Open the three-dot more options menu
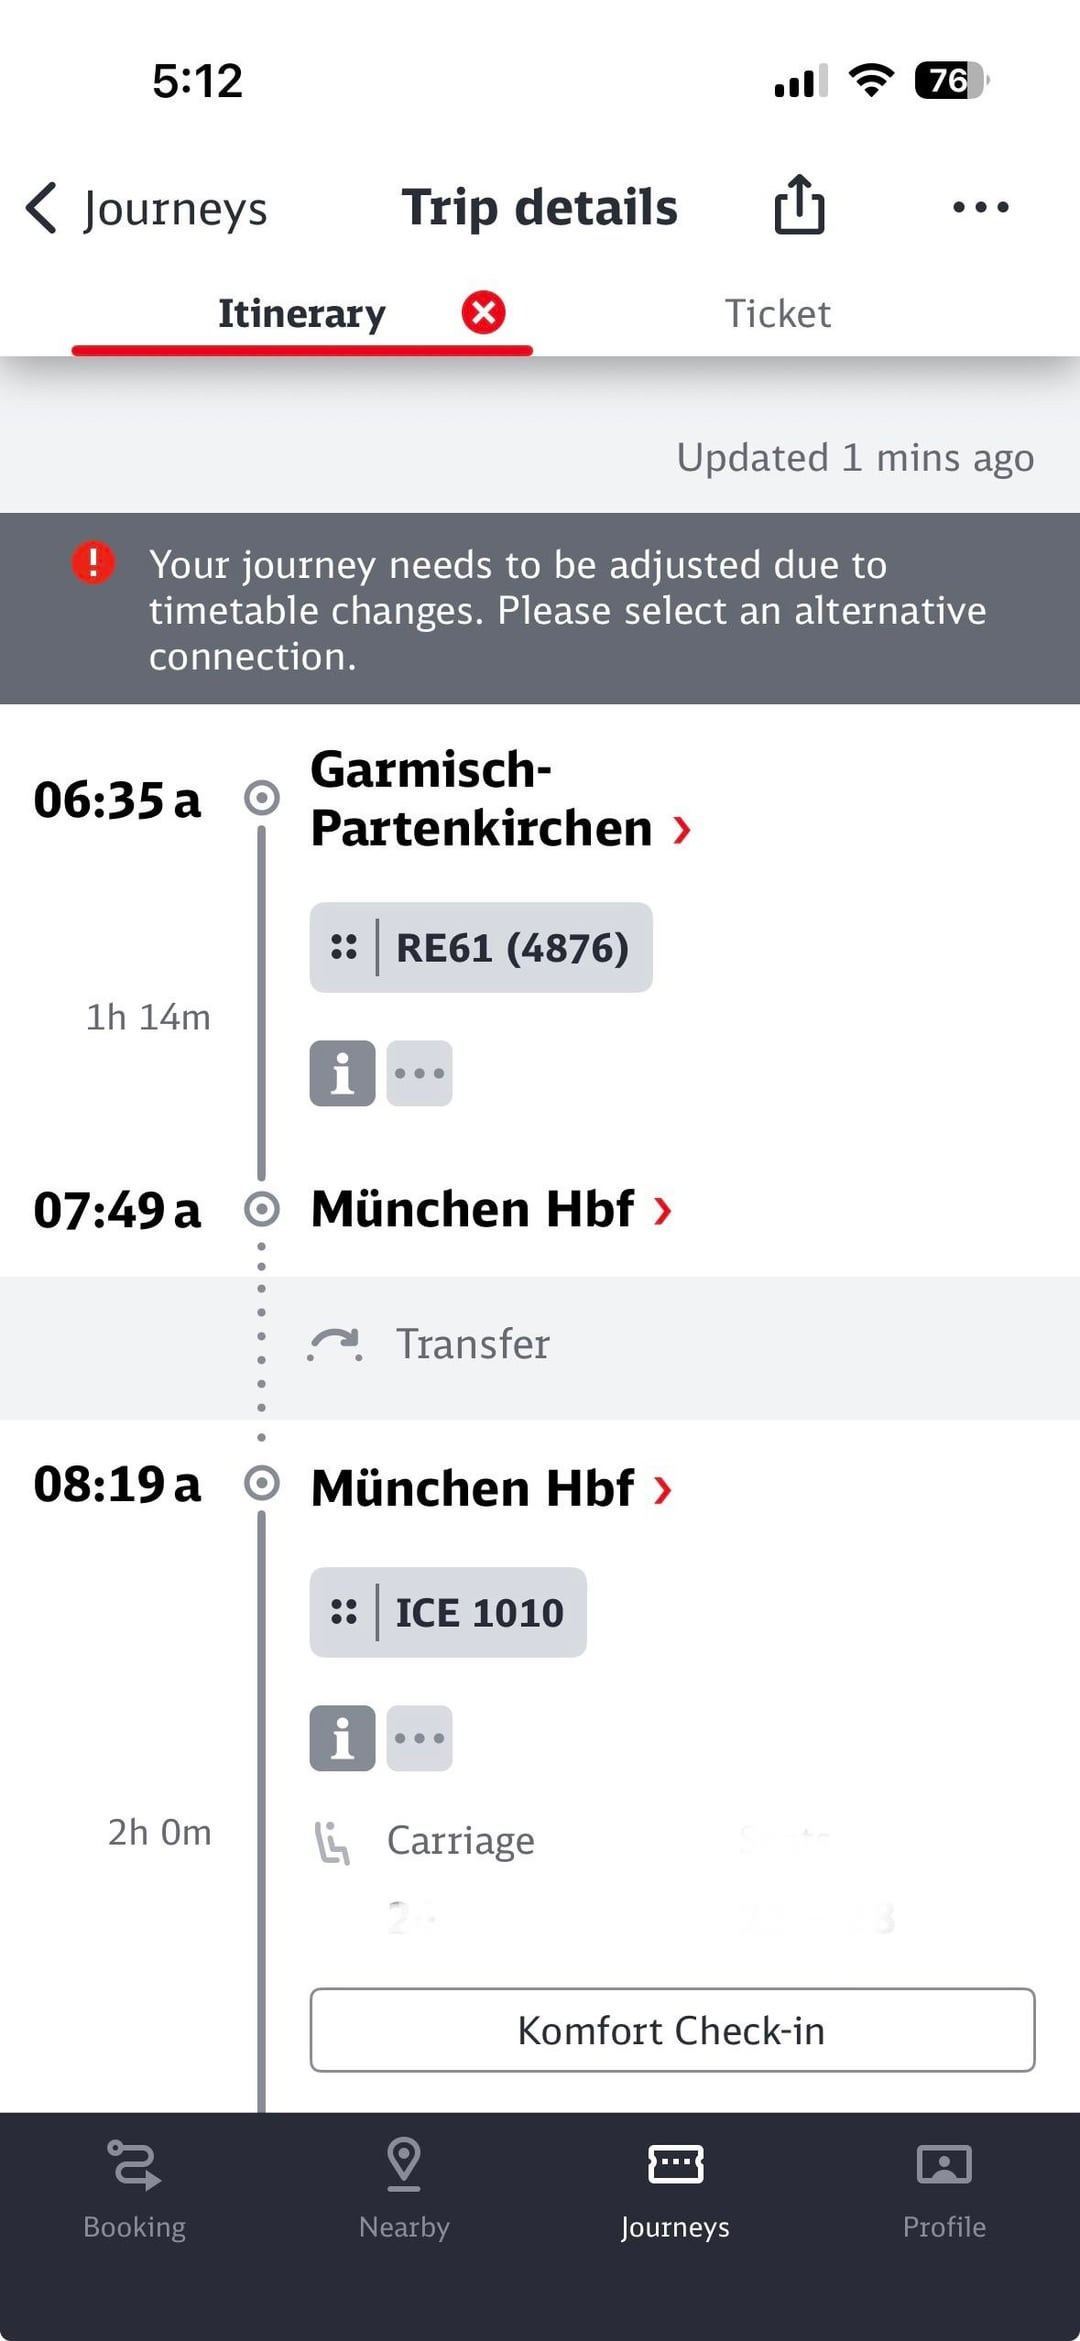 [x=980, y=207]
